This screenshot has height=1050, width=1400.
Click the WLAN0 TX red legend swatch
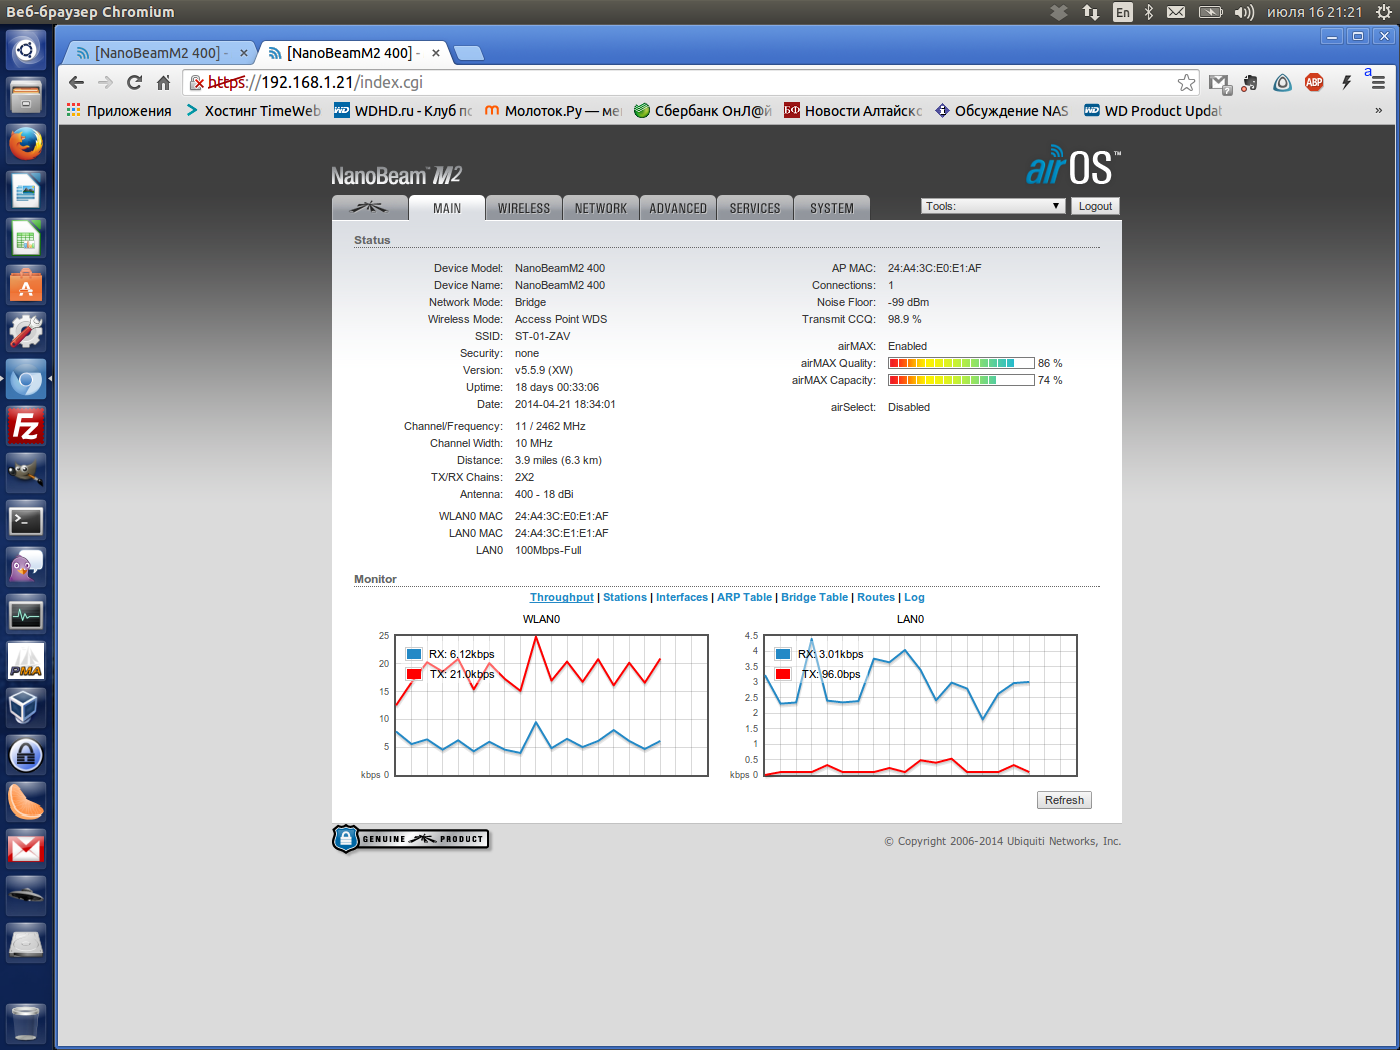click(x=414, y=674)
